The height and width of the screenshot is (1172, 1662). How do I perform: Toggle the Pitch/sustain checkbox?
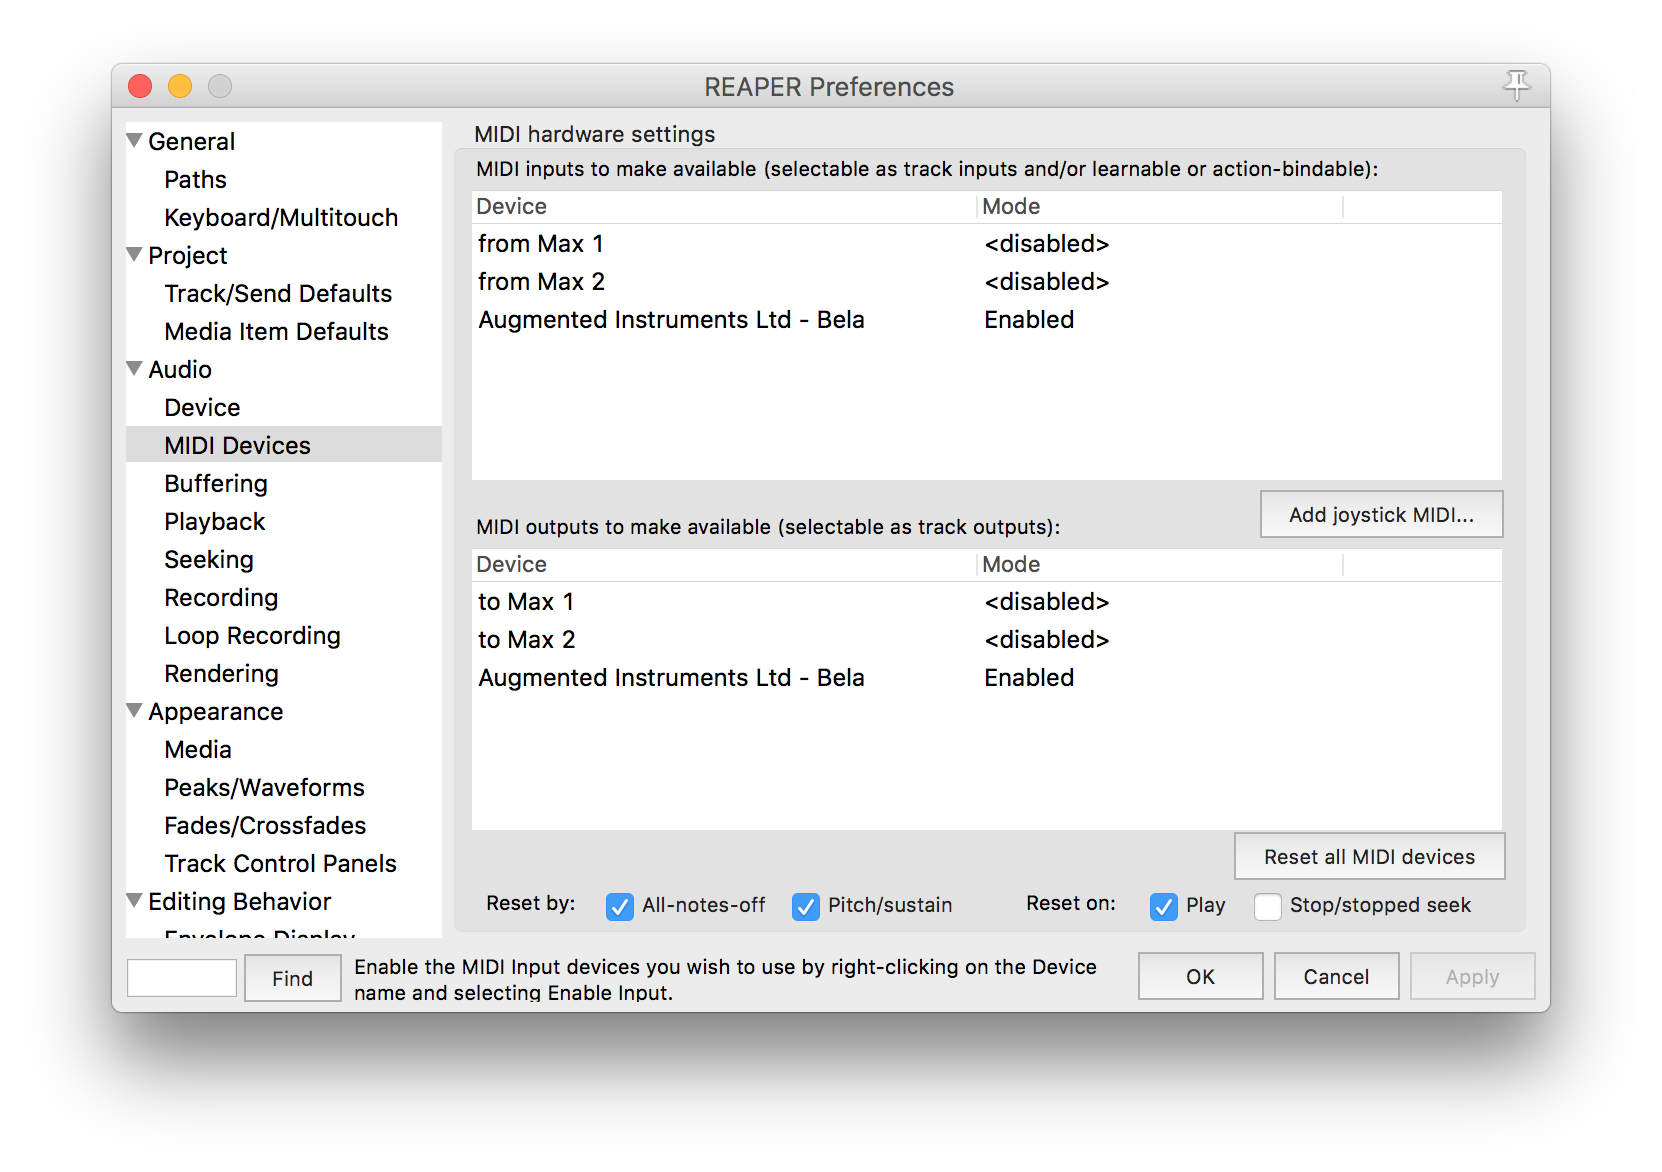[806, 906]
